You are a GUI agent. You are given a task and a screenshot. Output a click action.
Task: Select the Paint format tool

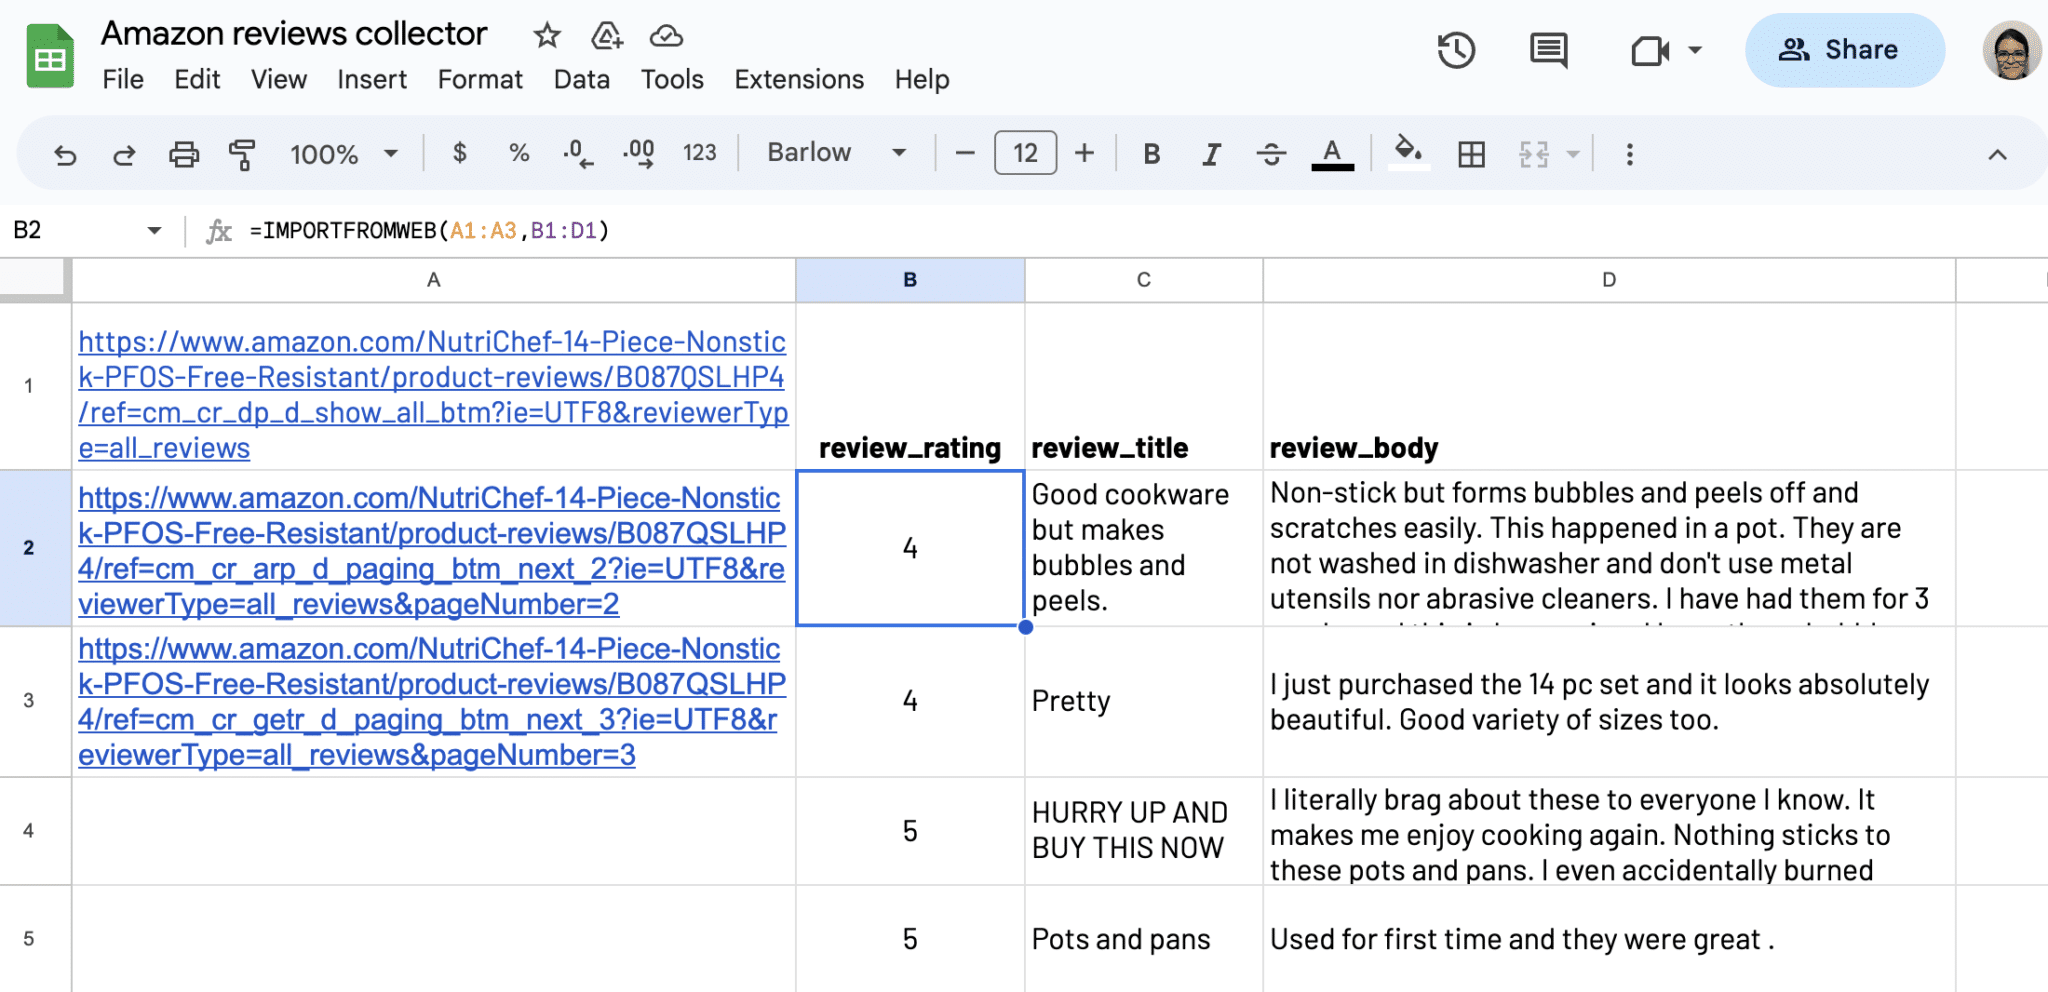point(242,153)
